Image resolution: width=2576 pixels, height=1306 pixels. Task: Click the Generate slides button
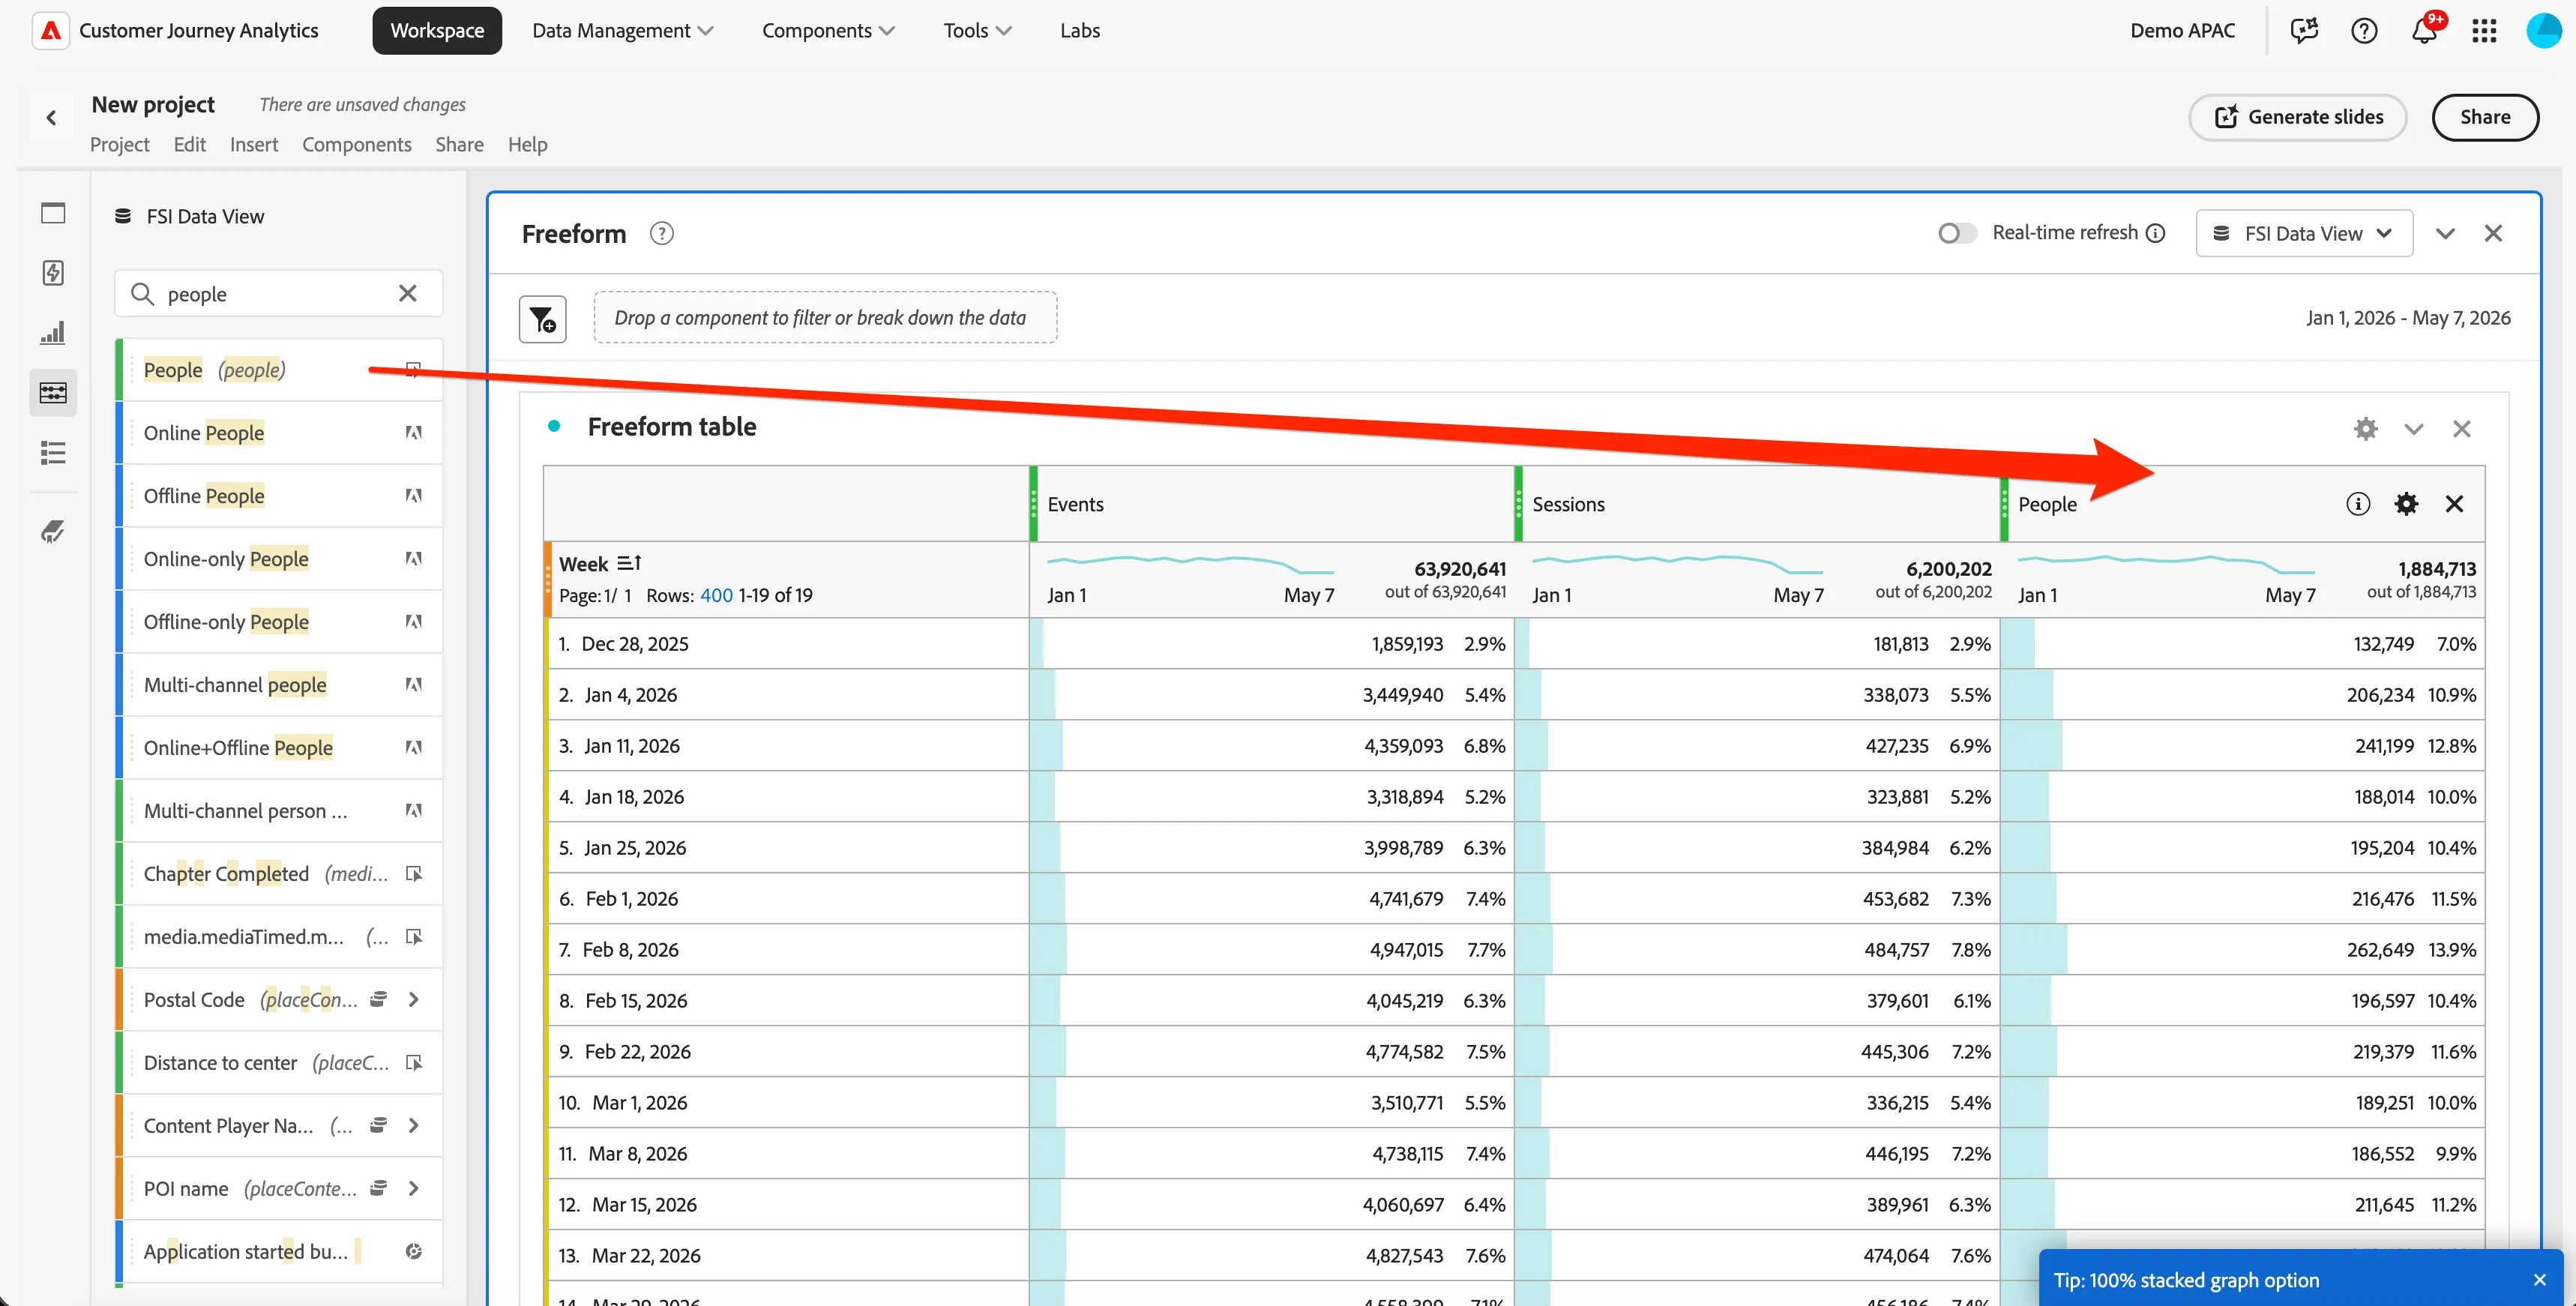(x=2297, y=117)
